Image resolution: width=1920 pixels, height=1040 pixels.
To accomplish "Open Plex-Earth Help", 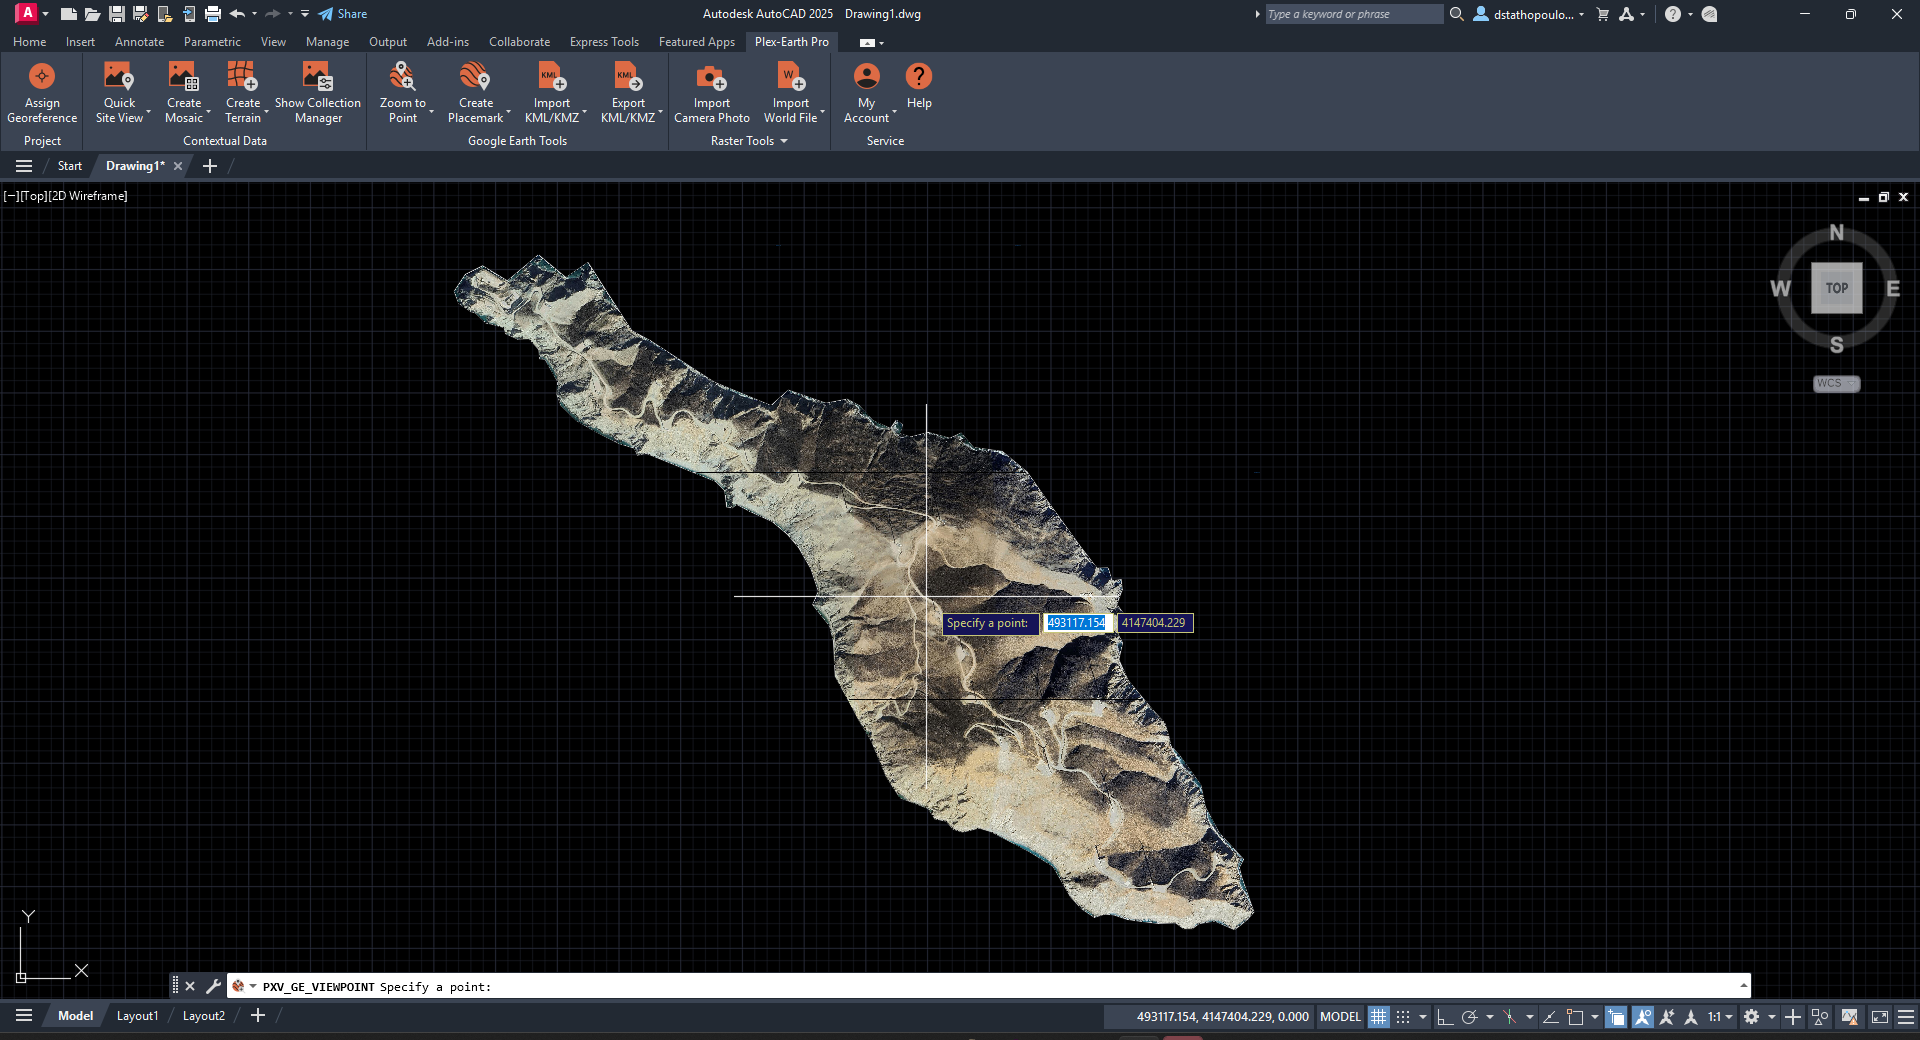I will click(x=919, y=86).
